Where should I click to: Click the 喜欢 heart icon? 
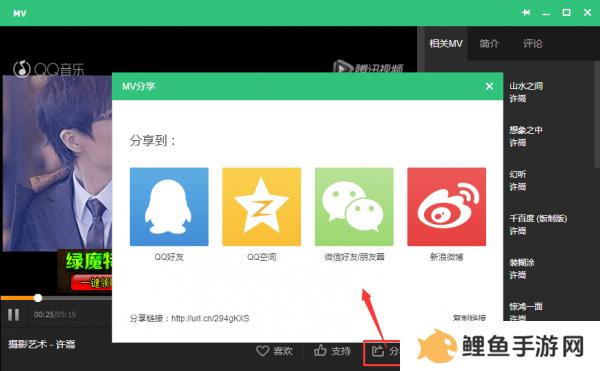[x=262, y=351]
